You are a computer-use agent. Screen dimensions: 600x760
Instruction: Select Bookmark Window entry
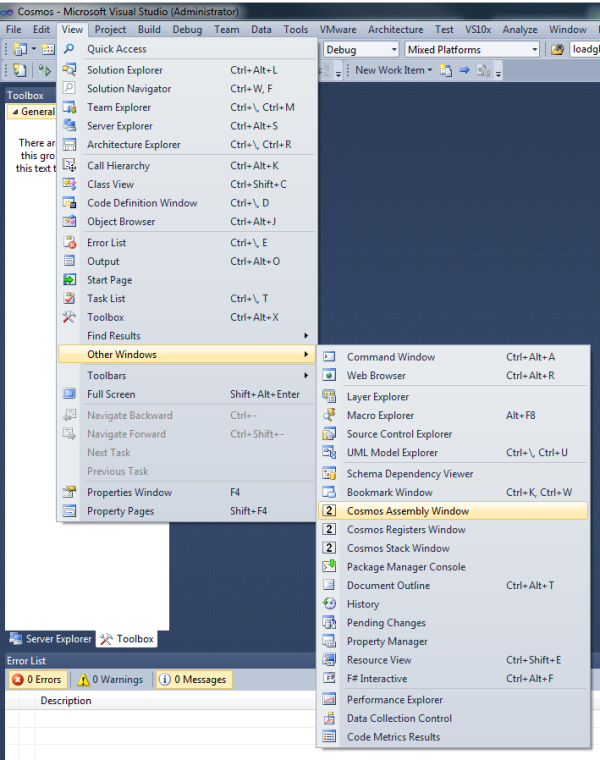[x=453, y=492]
